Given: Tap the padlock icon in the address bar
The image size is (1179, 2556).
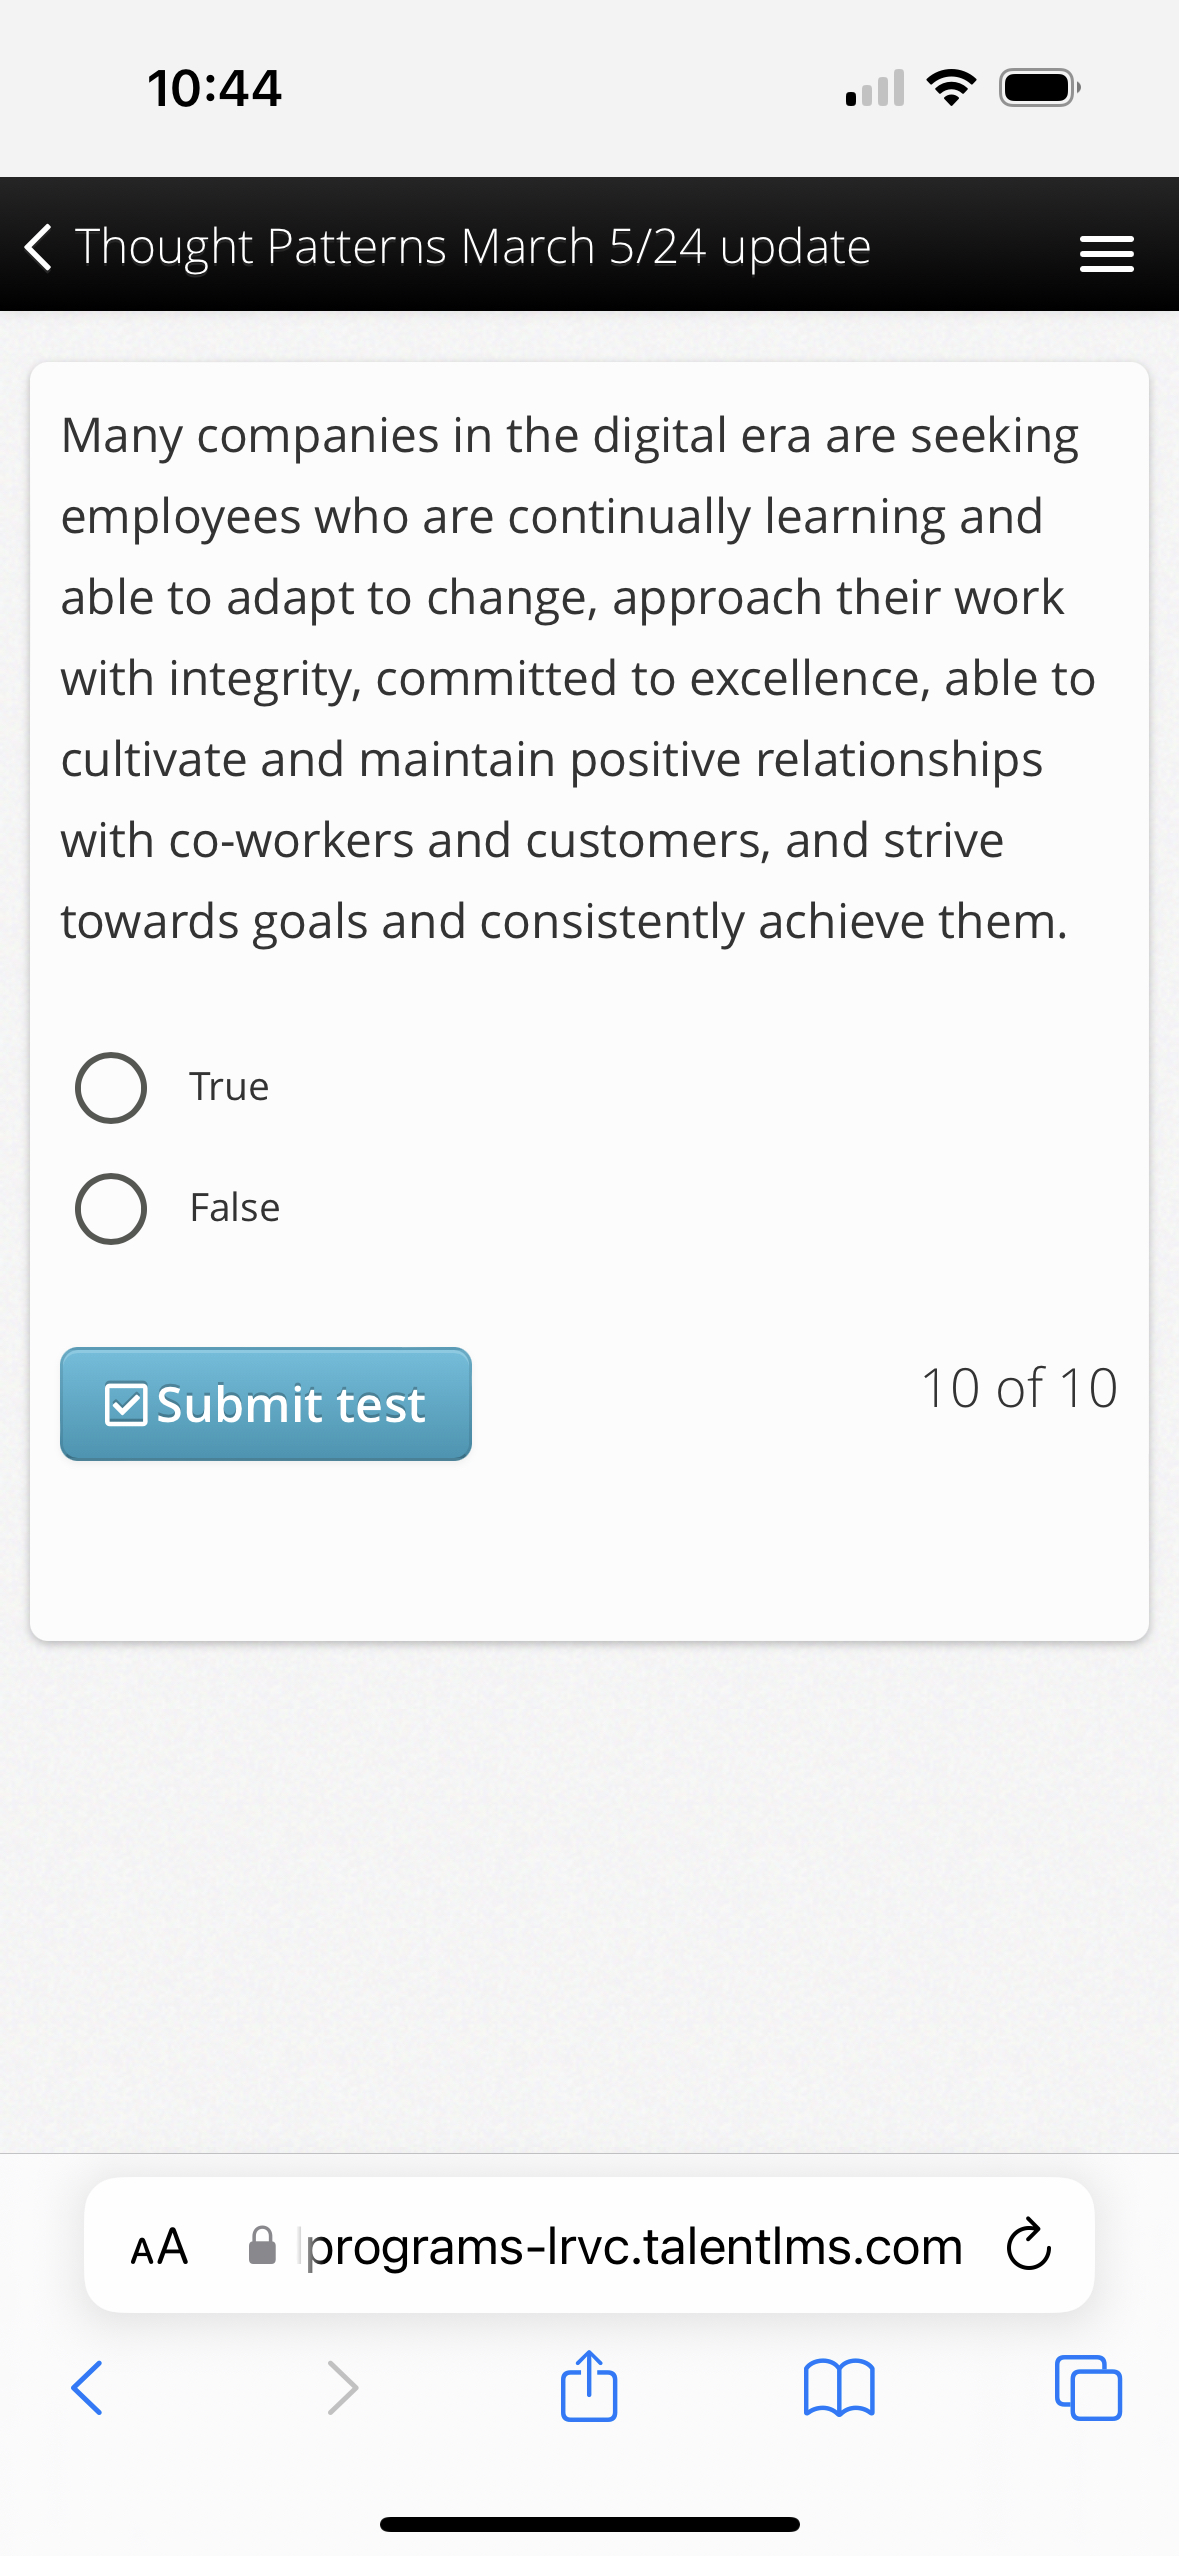Looking at the screenshot, I should pos(262,2243).
